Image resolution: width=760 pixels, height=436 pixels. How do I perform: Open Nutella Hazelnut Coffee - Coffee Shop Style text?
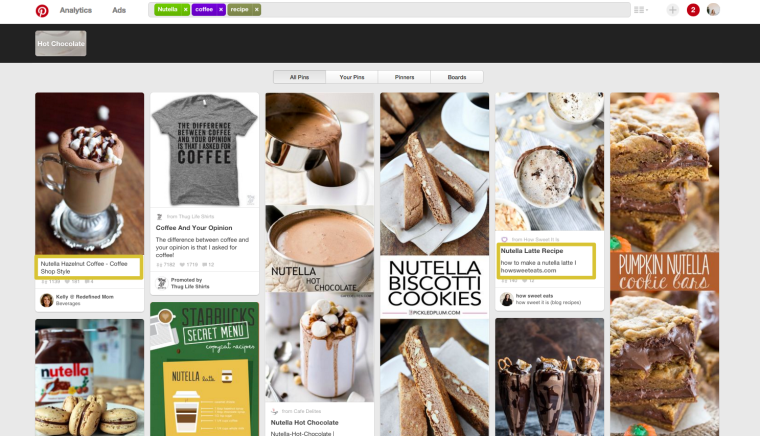pyautogui.click(x=84, y=267)
